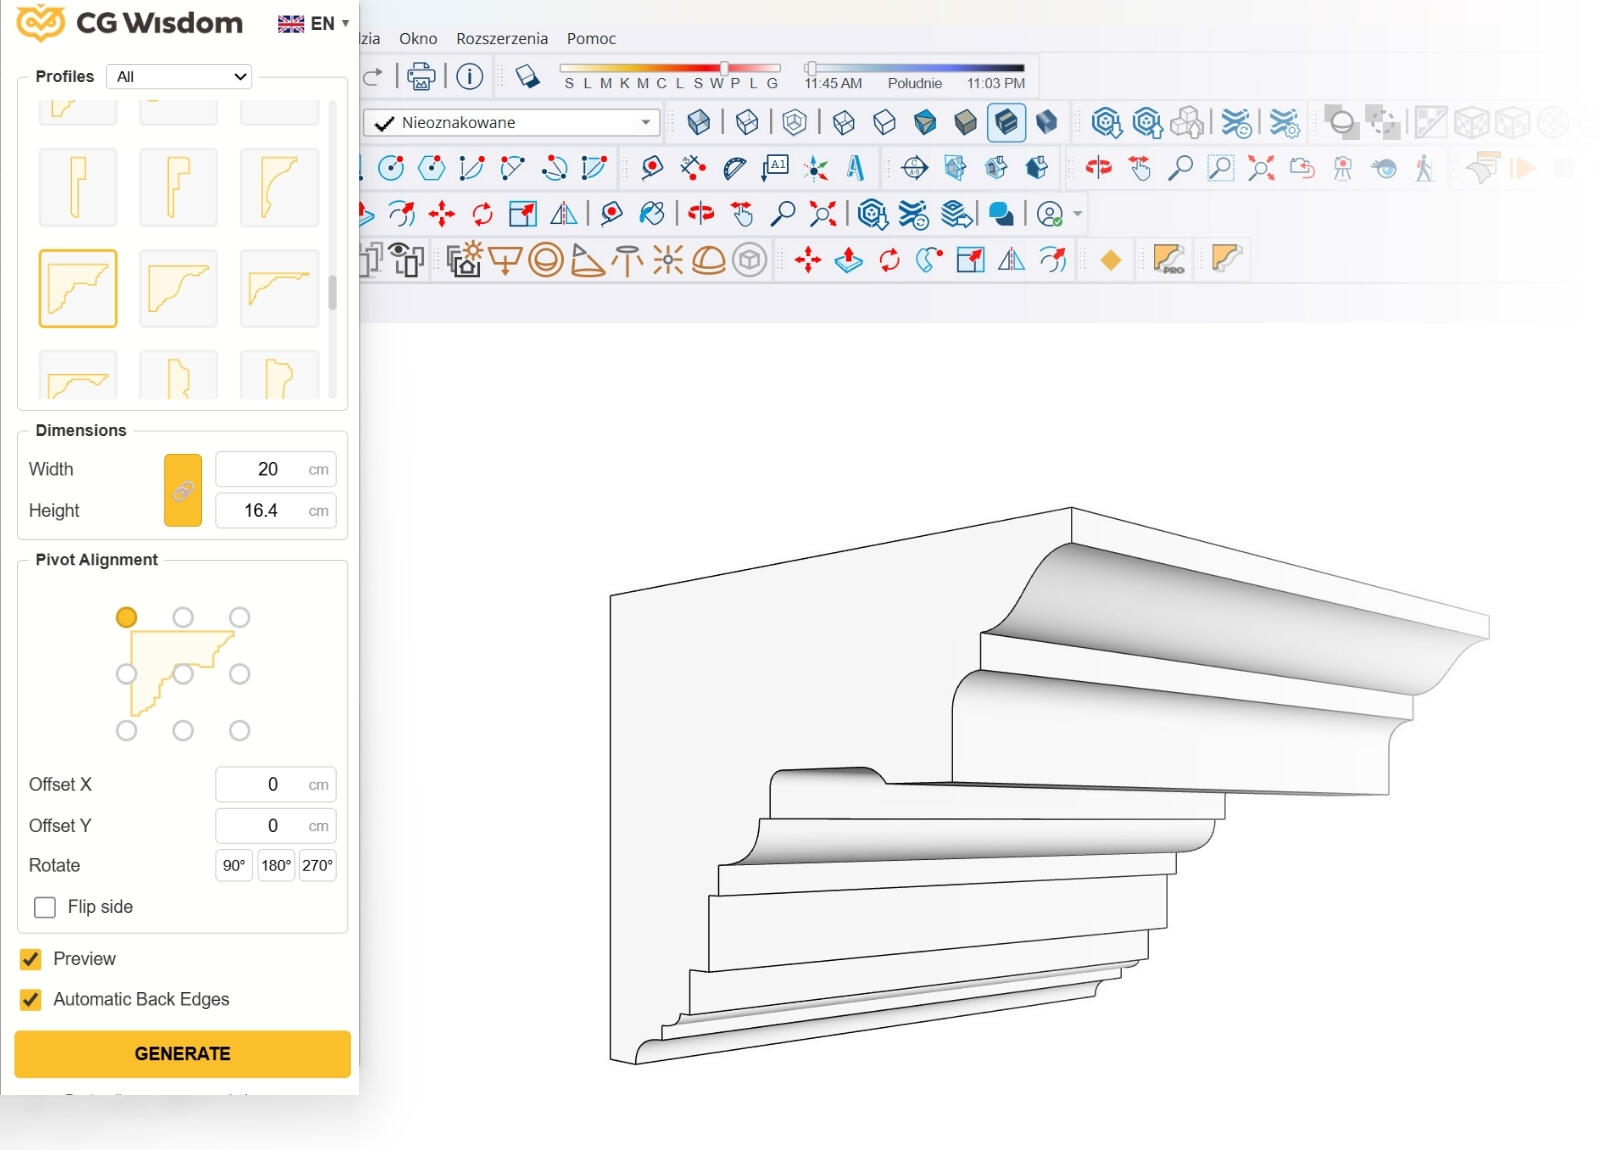Viewport: 1600px width, 1150px height.
Task: Enable the Flip side checkbox
Action: click(x=45, y=907)
